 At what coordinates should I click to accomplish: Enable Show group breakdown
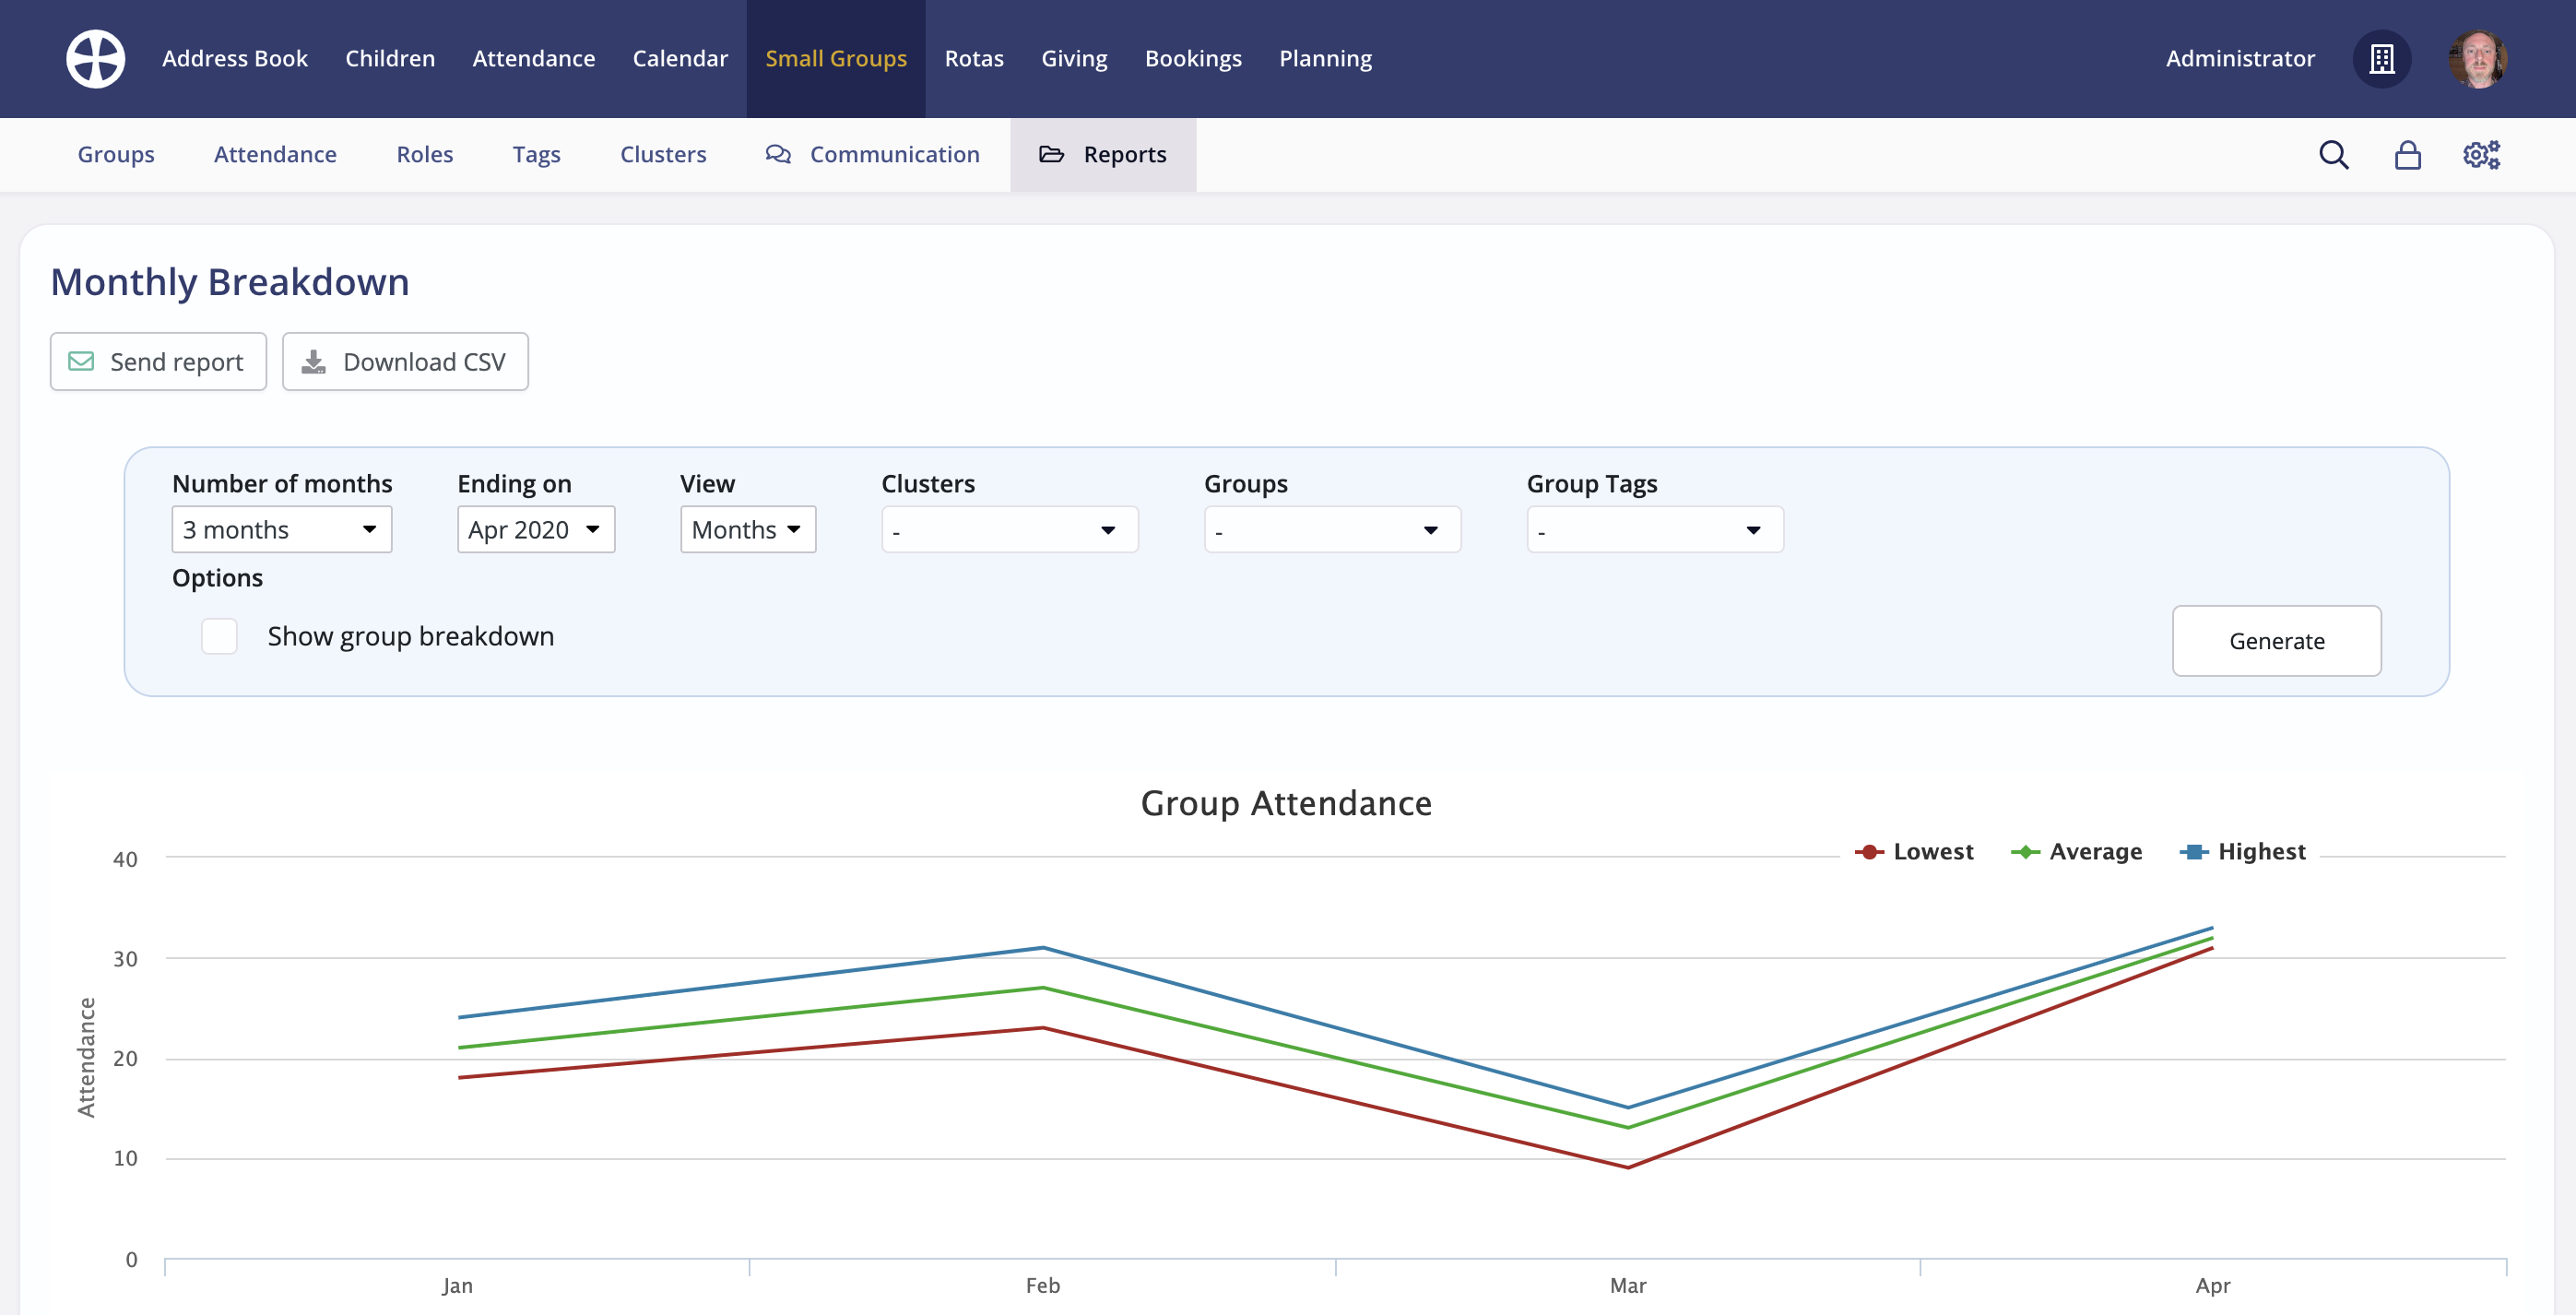point(219,636)
